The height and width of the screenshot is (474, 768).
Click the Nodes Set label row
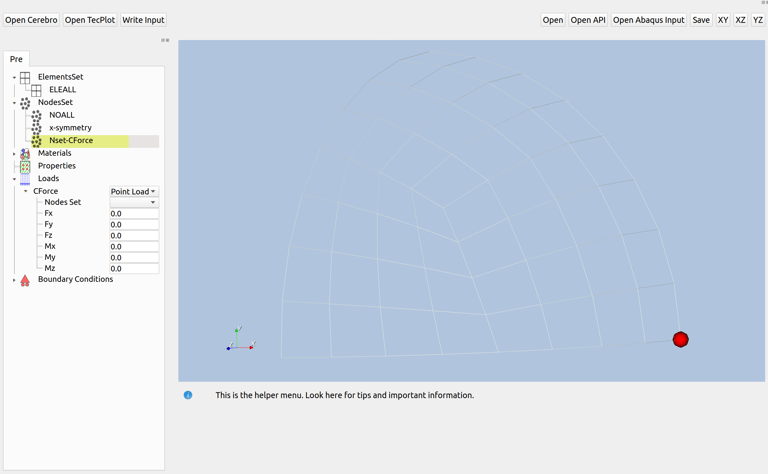[x=63, y=202]
